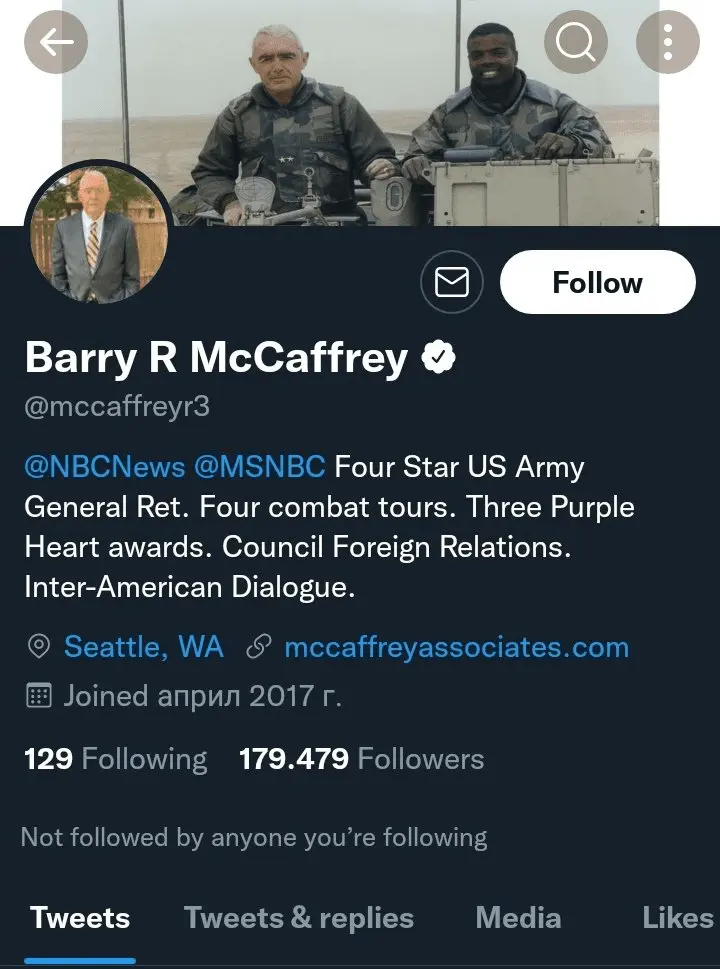Tap the calendar joined-date icon

38,696
